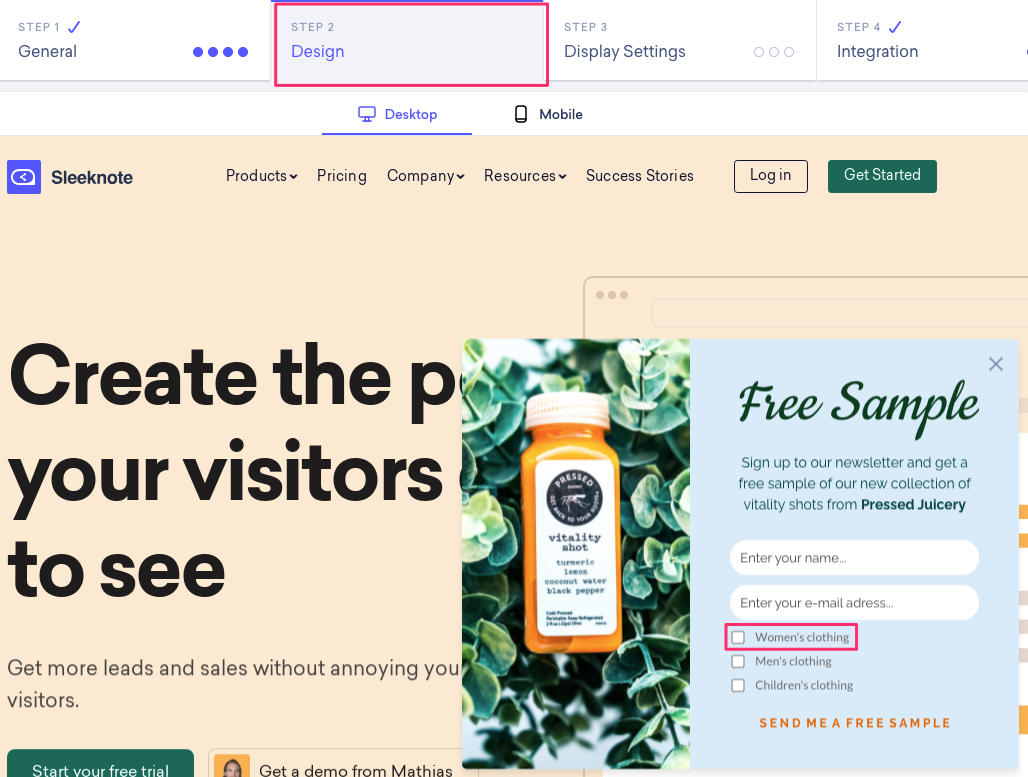Click the Get Started button

[x=882, y=176]
